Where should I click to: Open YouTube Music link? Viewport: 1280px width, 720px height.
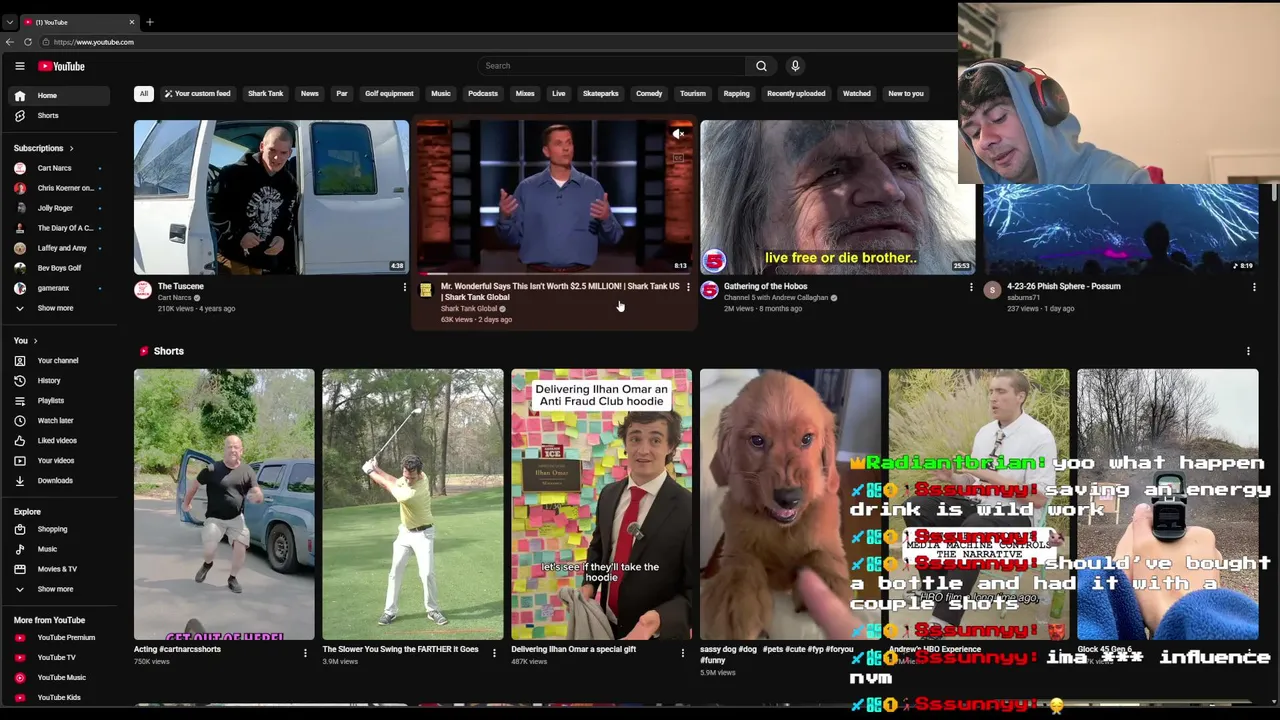click(60, 677)
